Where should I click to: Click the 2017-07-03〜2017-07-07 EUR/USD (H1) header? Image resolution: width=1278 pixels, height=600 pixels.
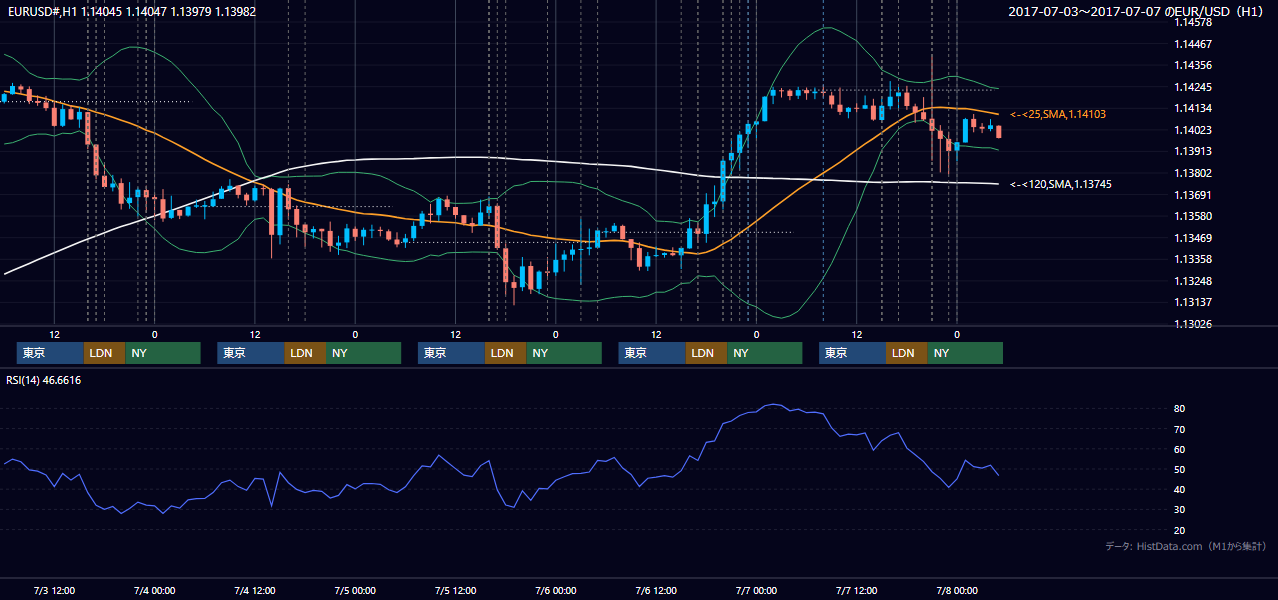coord(1138,11)
